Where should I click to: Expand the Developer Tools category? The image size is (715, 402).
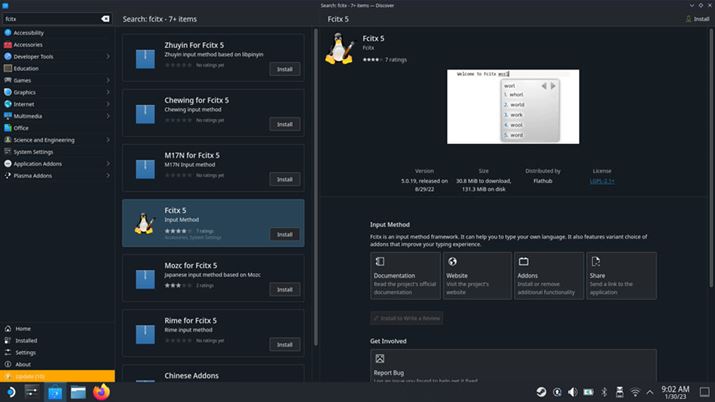tap(109, 56)
